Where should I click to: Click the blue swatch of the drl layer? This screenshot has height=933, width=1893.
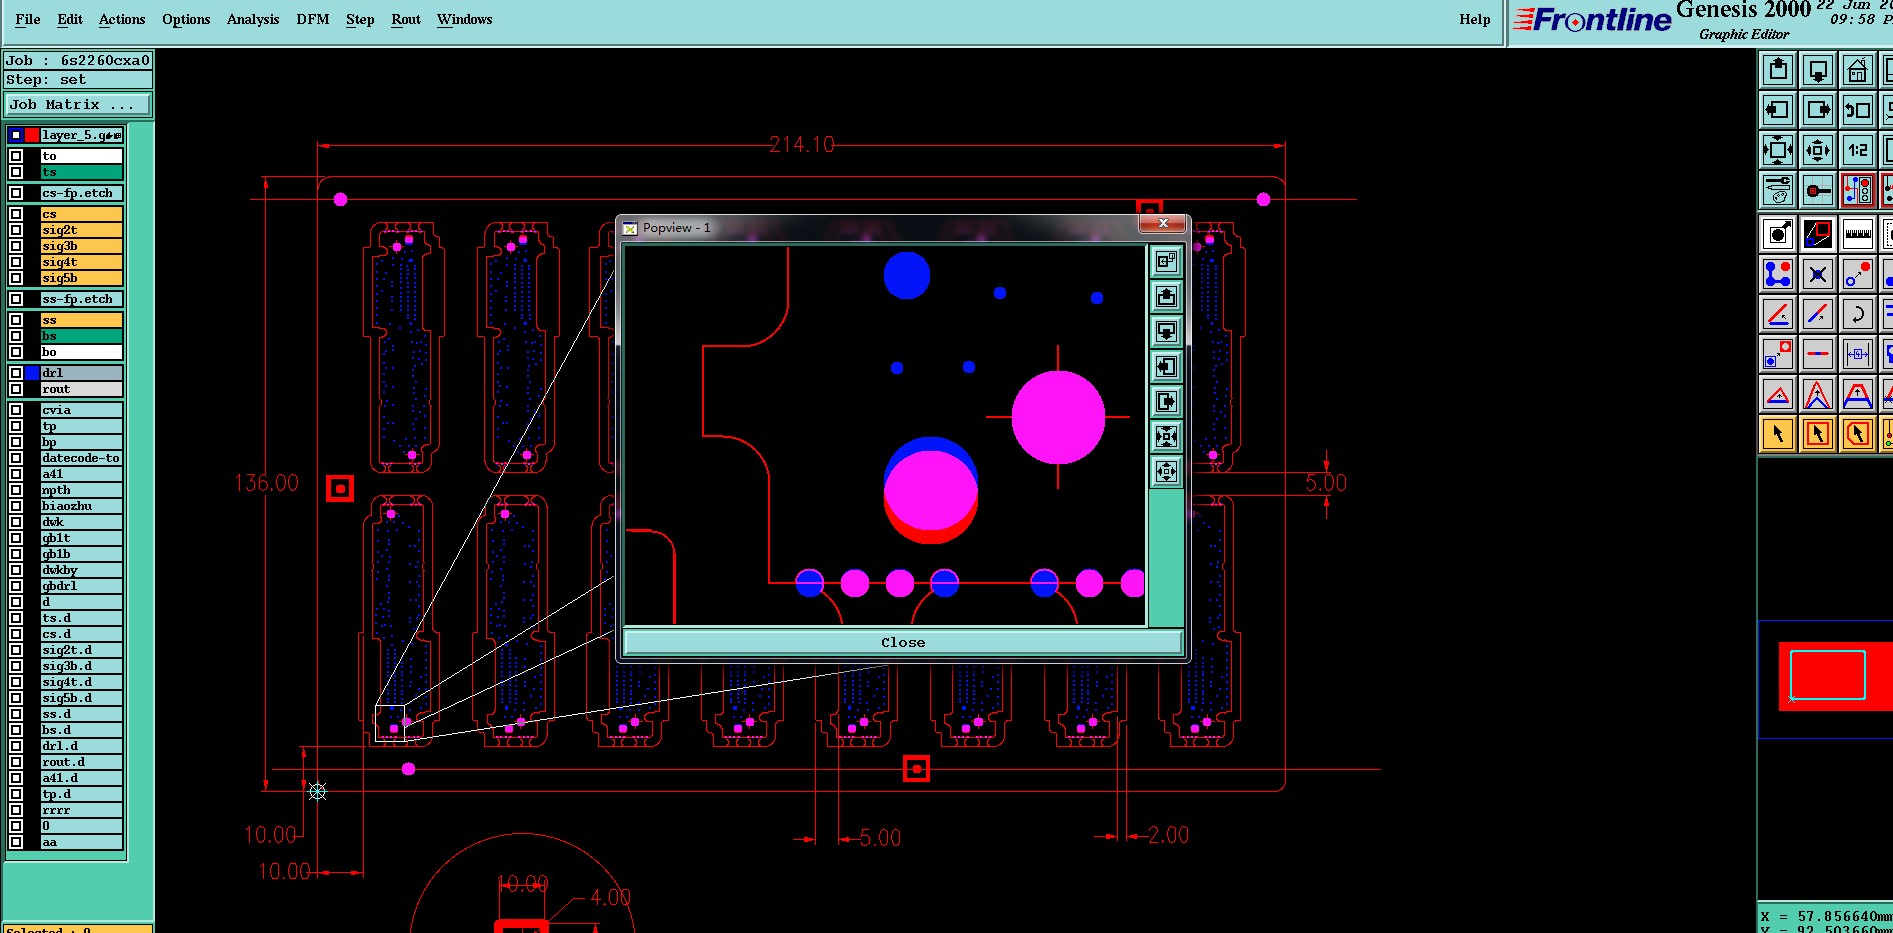tap(32, 373)
